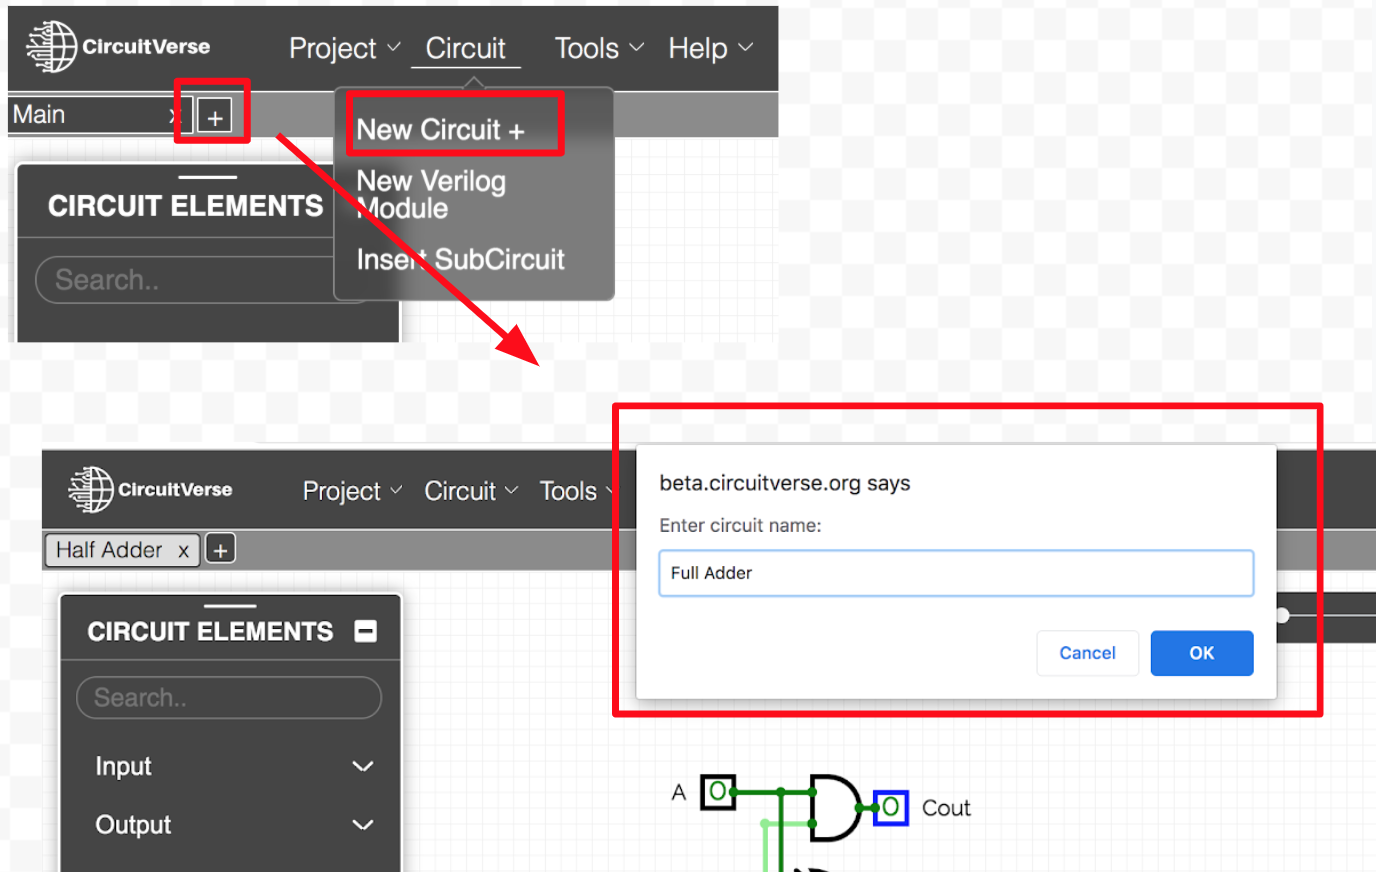1376x872 pixels.
Task: Click the plus button beside Half Adder tab
Action: click(220, 549)
